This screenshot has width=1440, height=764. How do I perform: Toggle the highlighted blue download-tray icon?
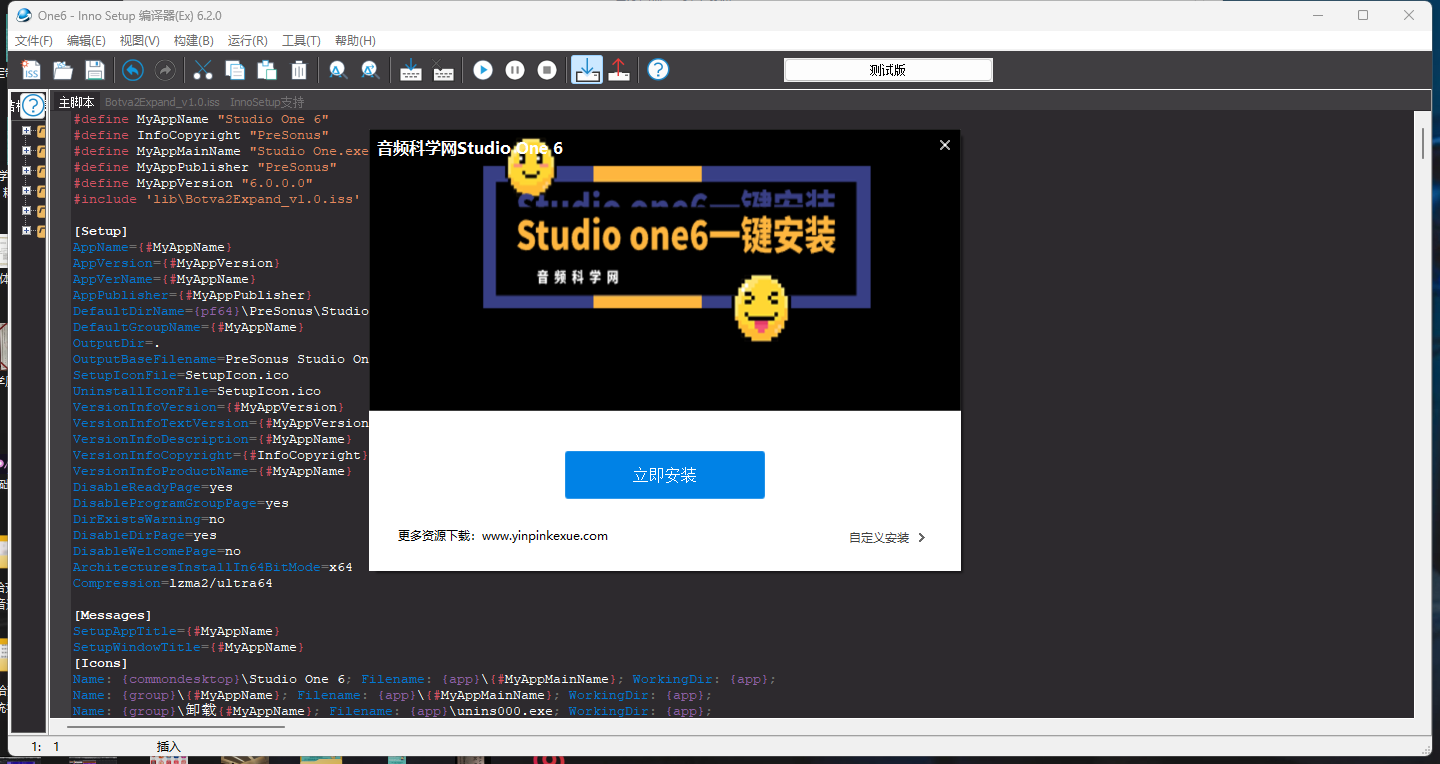(x=587, y=70)
